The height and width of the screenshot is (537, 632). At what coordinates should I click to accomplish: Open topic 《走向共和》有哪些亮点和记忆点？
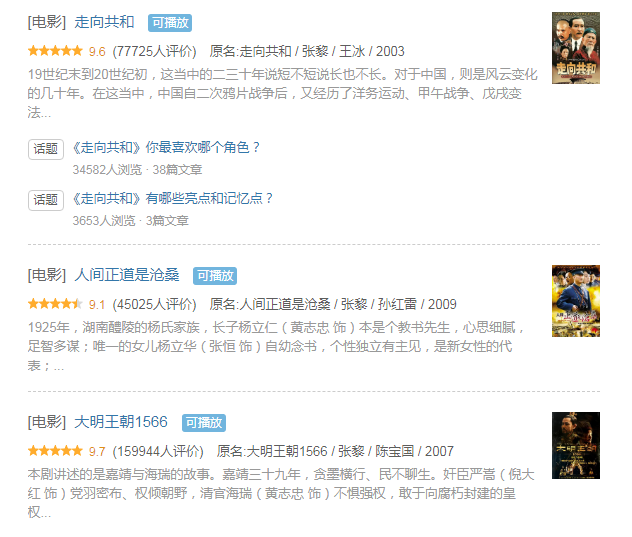point(173,198)
